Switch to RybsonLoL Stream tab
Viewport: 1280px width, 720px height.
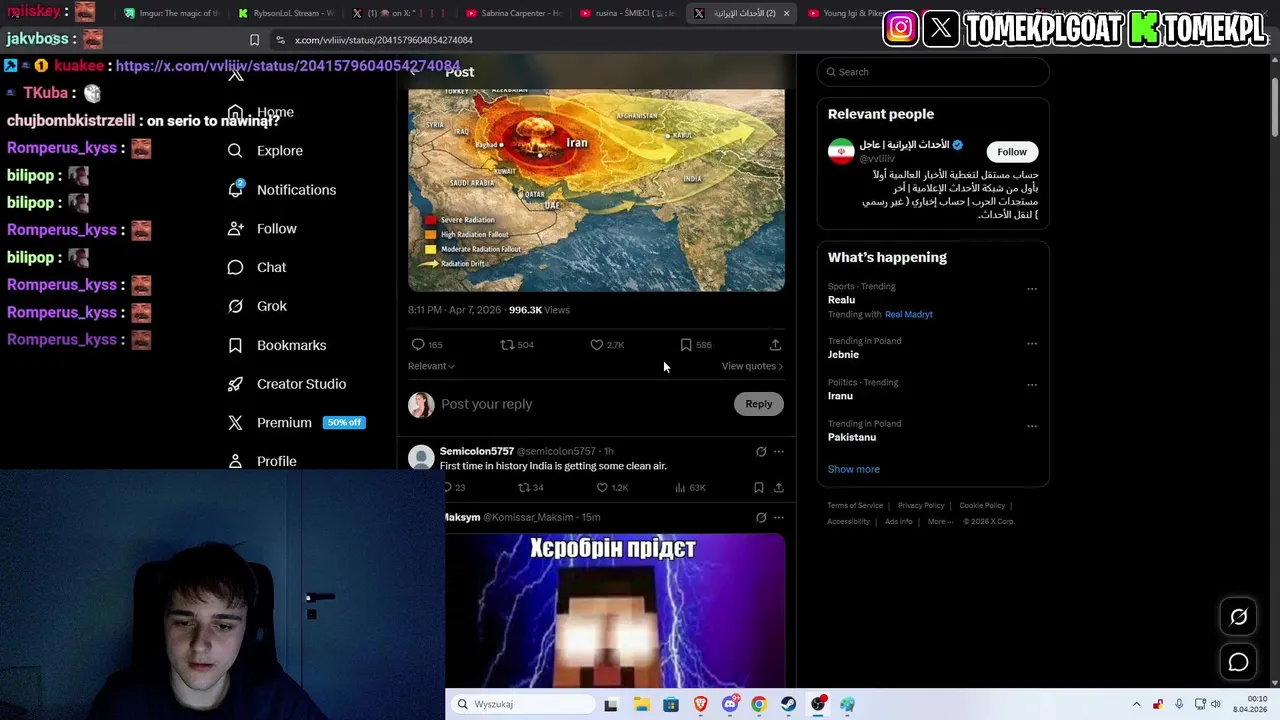click(286, 13)
